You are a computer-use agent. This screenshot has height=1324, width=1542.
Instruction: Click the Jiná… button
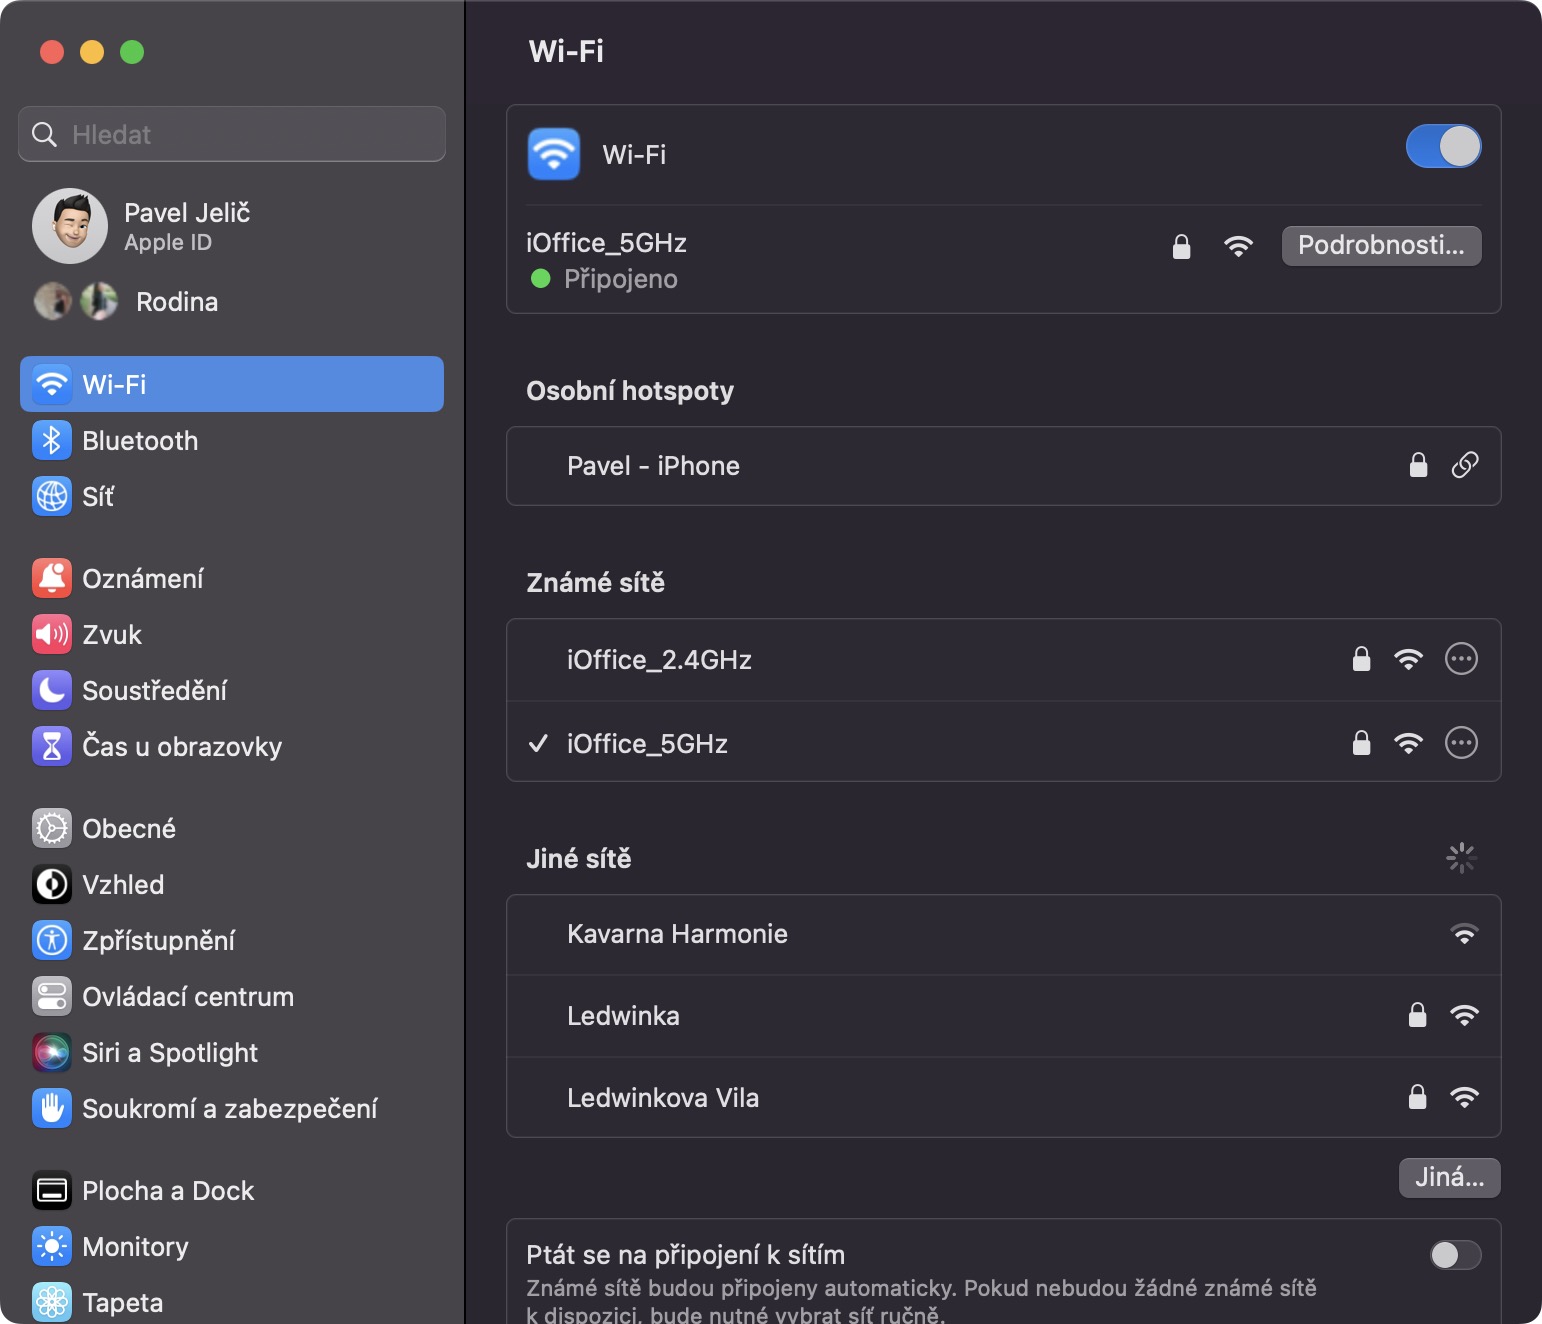coord(1449,1178)
